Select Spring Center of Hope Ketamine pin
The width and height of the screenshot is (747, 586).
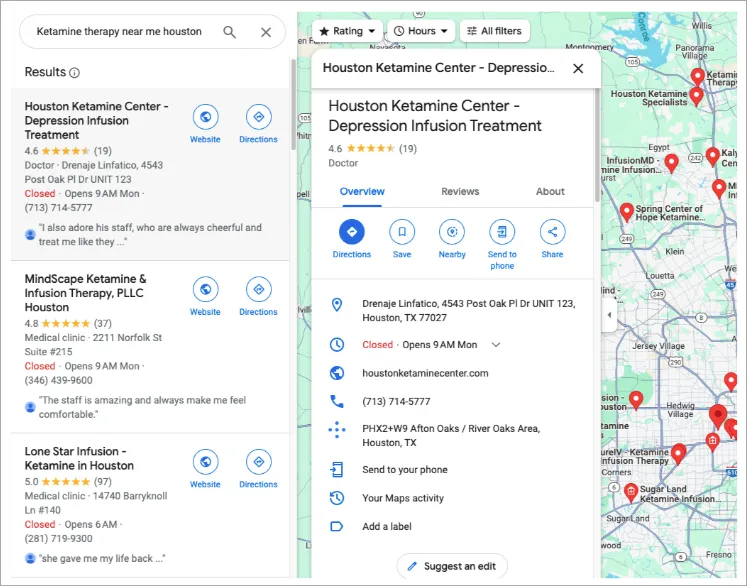pos(627,212)
